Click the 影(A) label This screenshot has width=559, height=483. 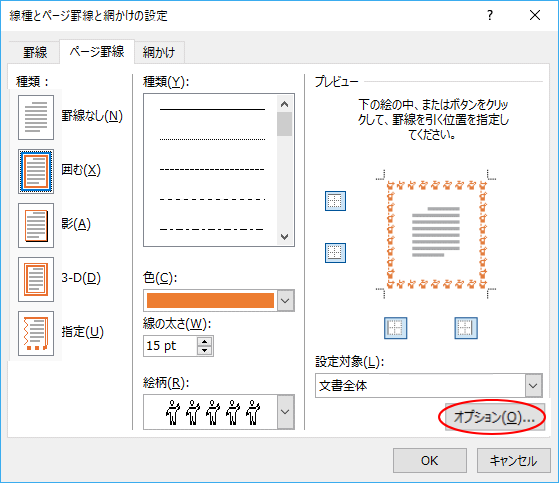tap(76, 224)
